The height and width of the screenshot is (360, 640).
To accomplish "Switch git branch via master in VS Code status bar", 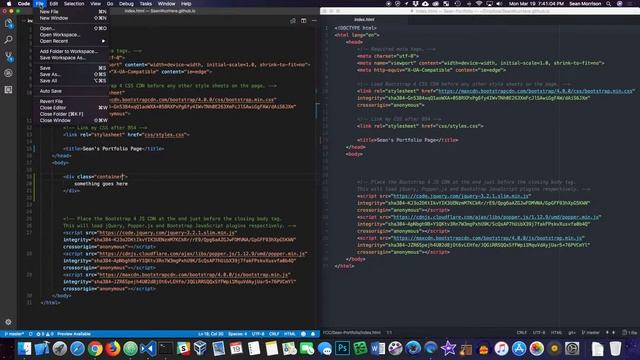I will tap(14, 334).
